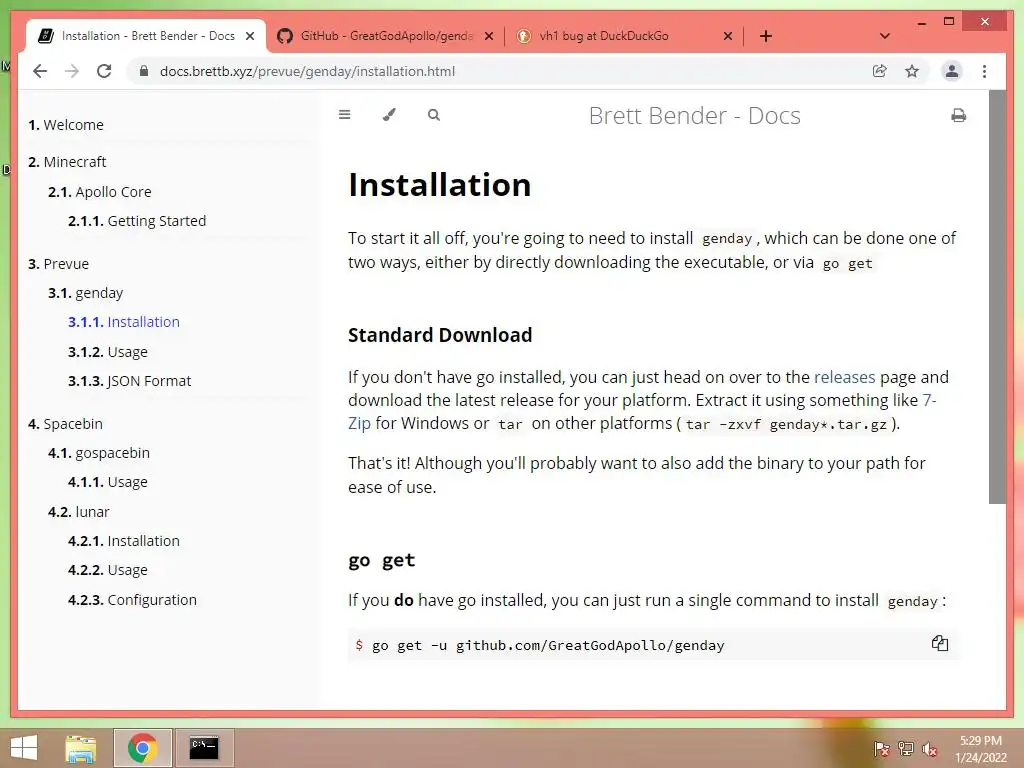Open the 4.2.1 Installation page

point(123,541)
